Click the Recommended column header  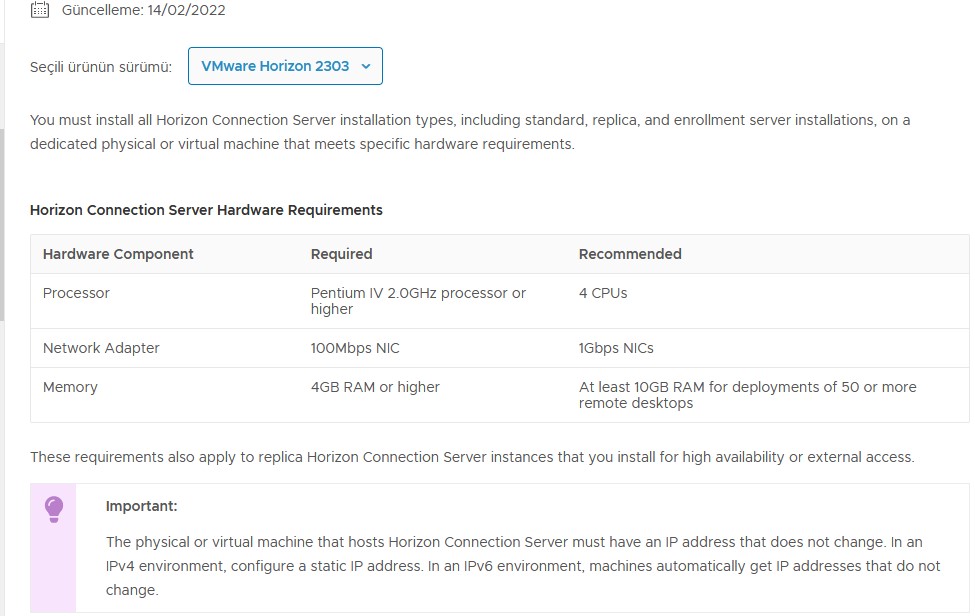(630, 254)
